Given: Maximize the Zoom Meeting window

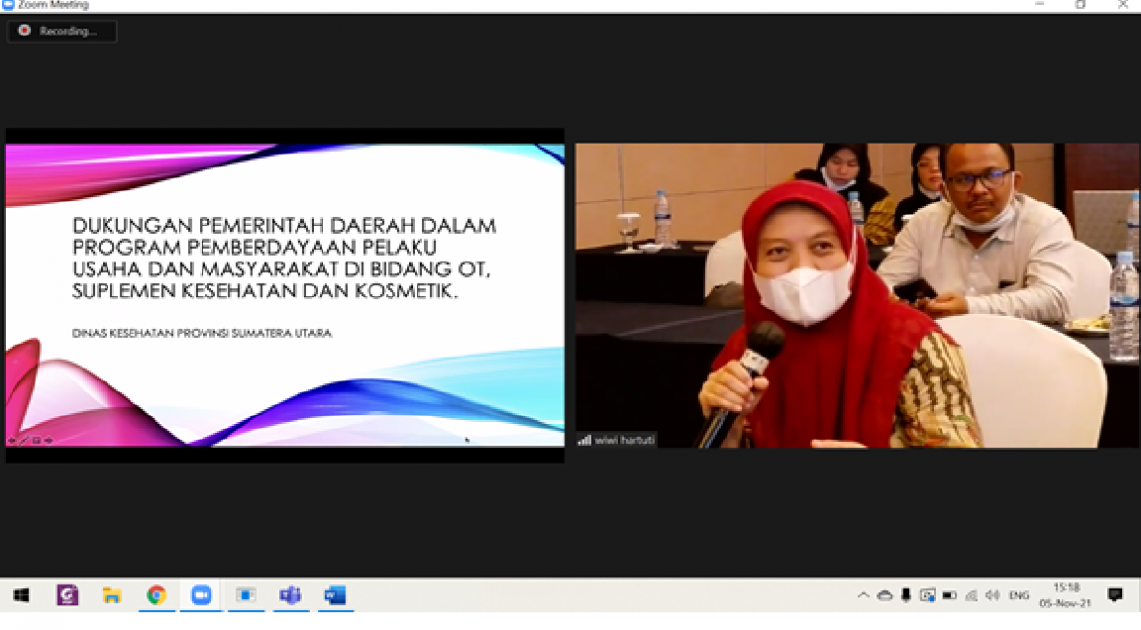Looking at the screenshot, I should (1081, 5).
